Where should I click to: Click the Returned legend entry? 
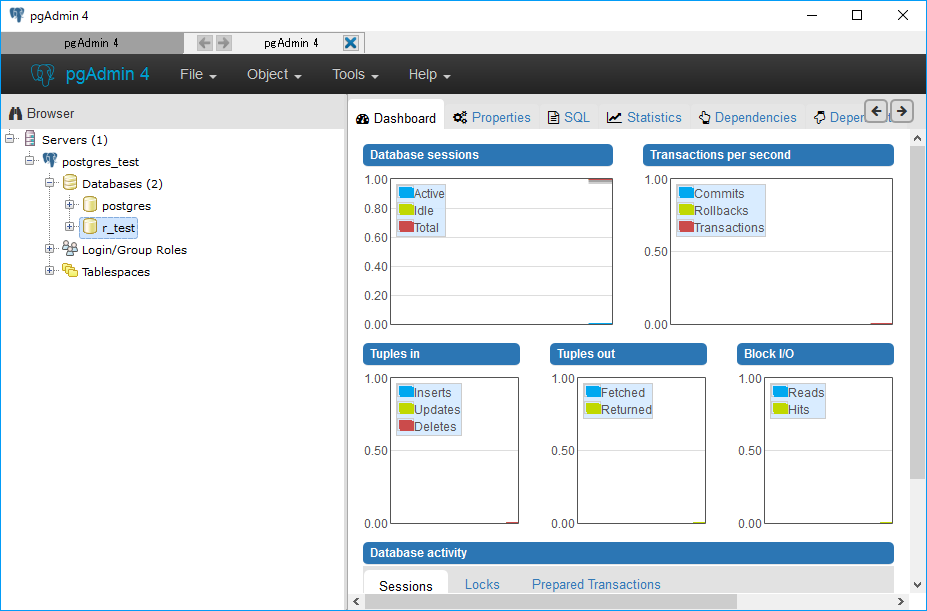coord(618,409)
